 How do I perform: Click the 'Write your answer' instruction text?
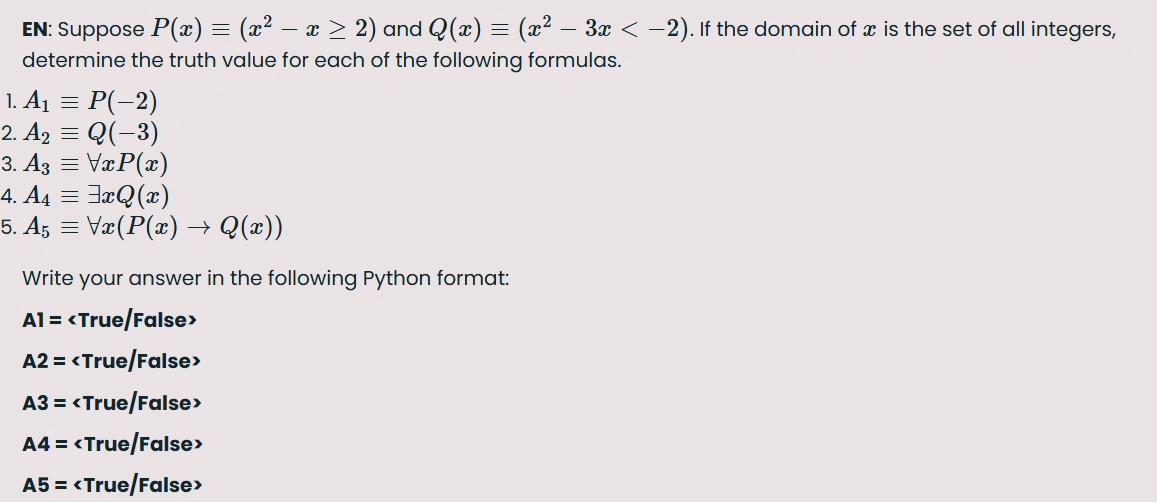click(266, 279)
